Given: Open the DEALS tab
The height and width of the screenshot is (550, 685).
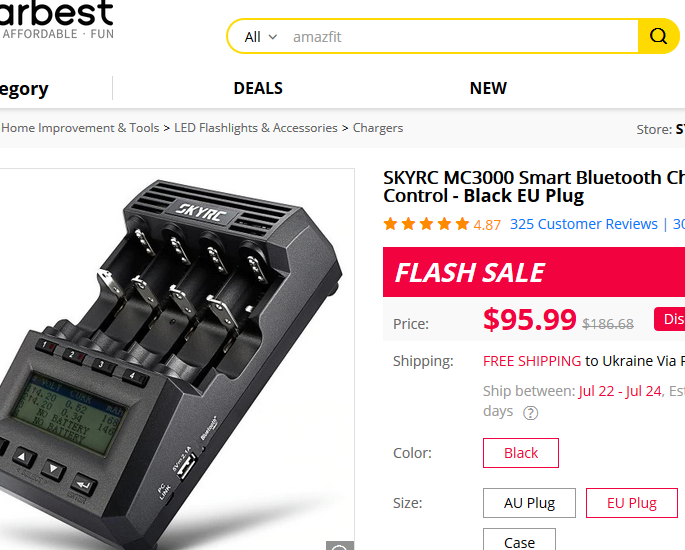Looking at the screenshot, I should pyautogui.click(x=258, y=88).
